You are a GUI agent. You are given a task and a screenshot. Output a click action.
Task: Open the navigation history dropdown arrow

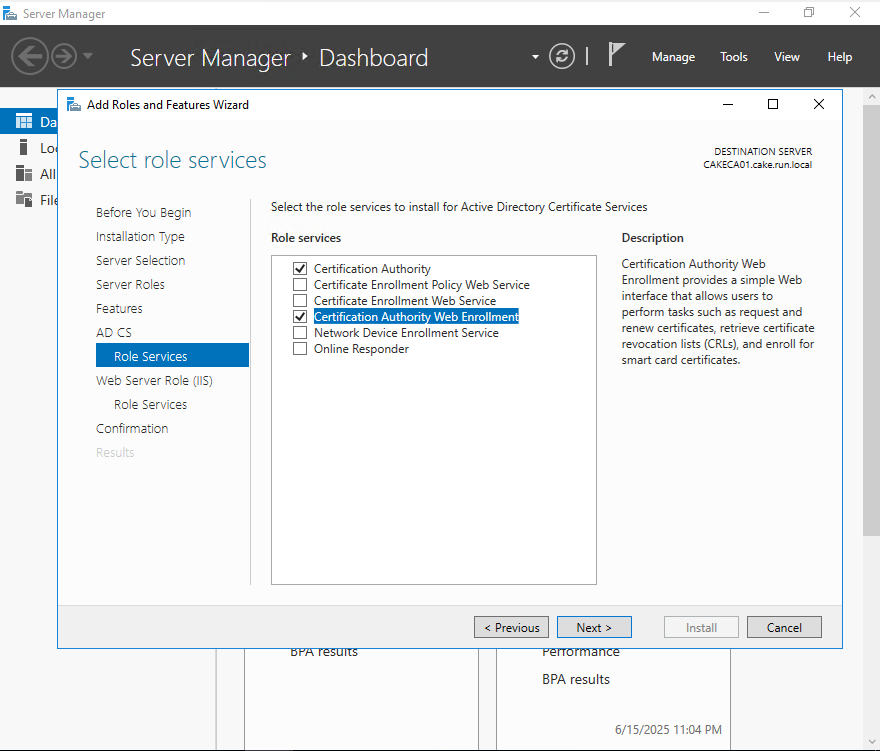(88, 56)
